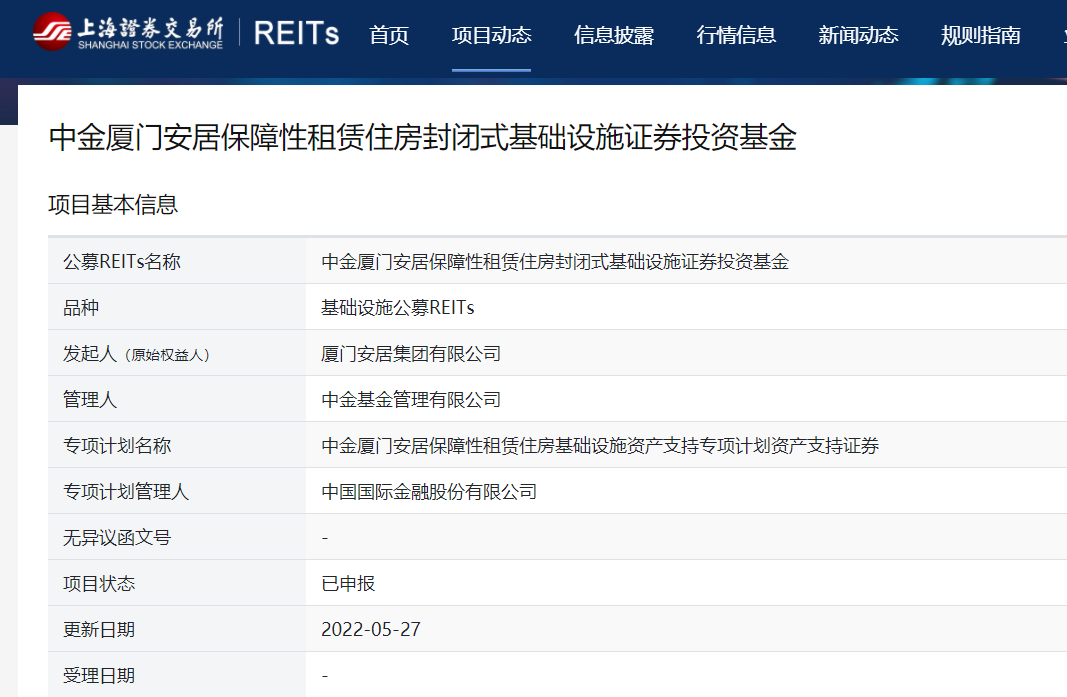Click the REITs text beside the logo

click(296, 33)
